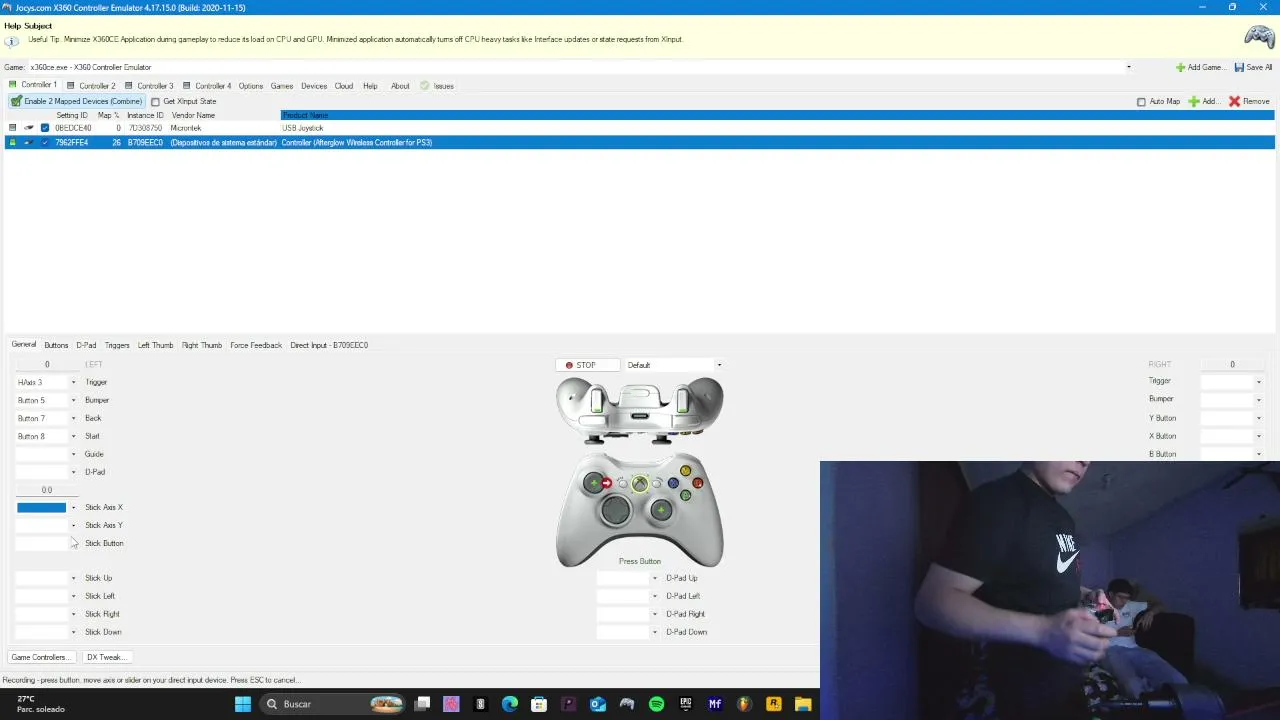
Task: Save all settings with Save All
Action: tap(1253, 67)
